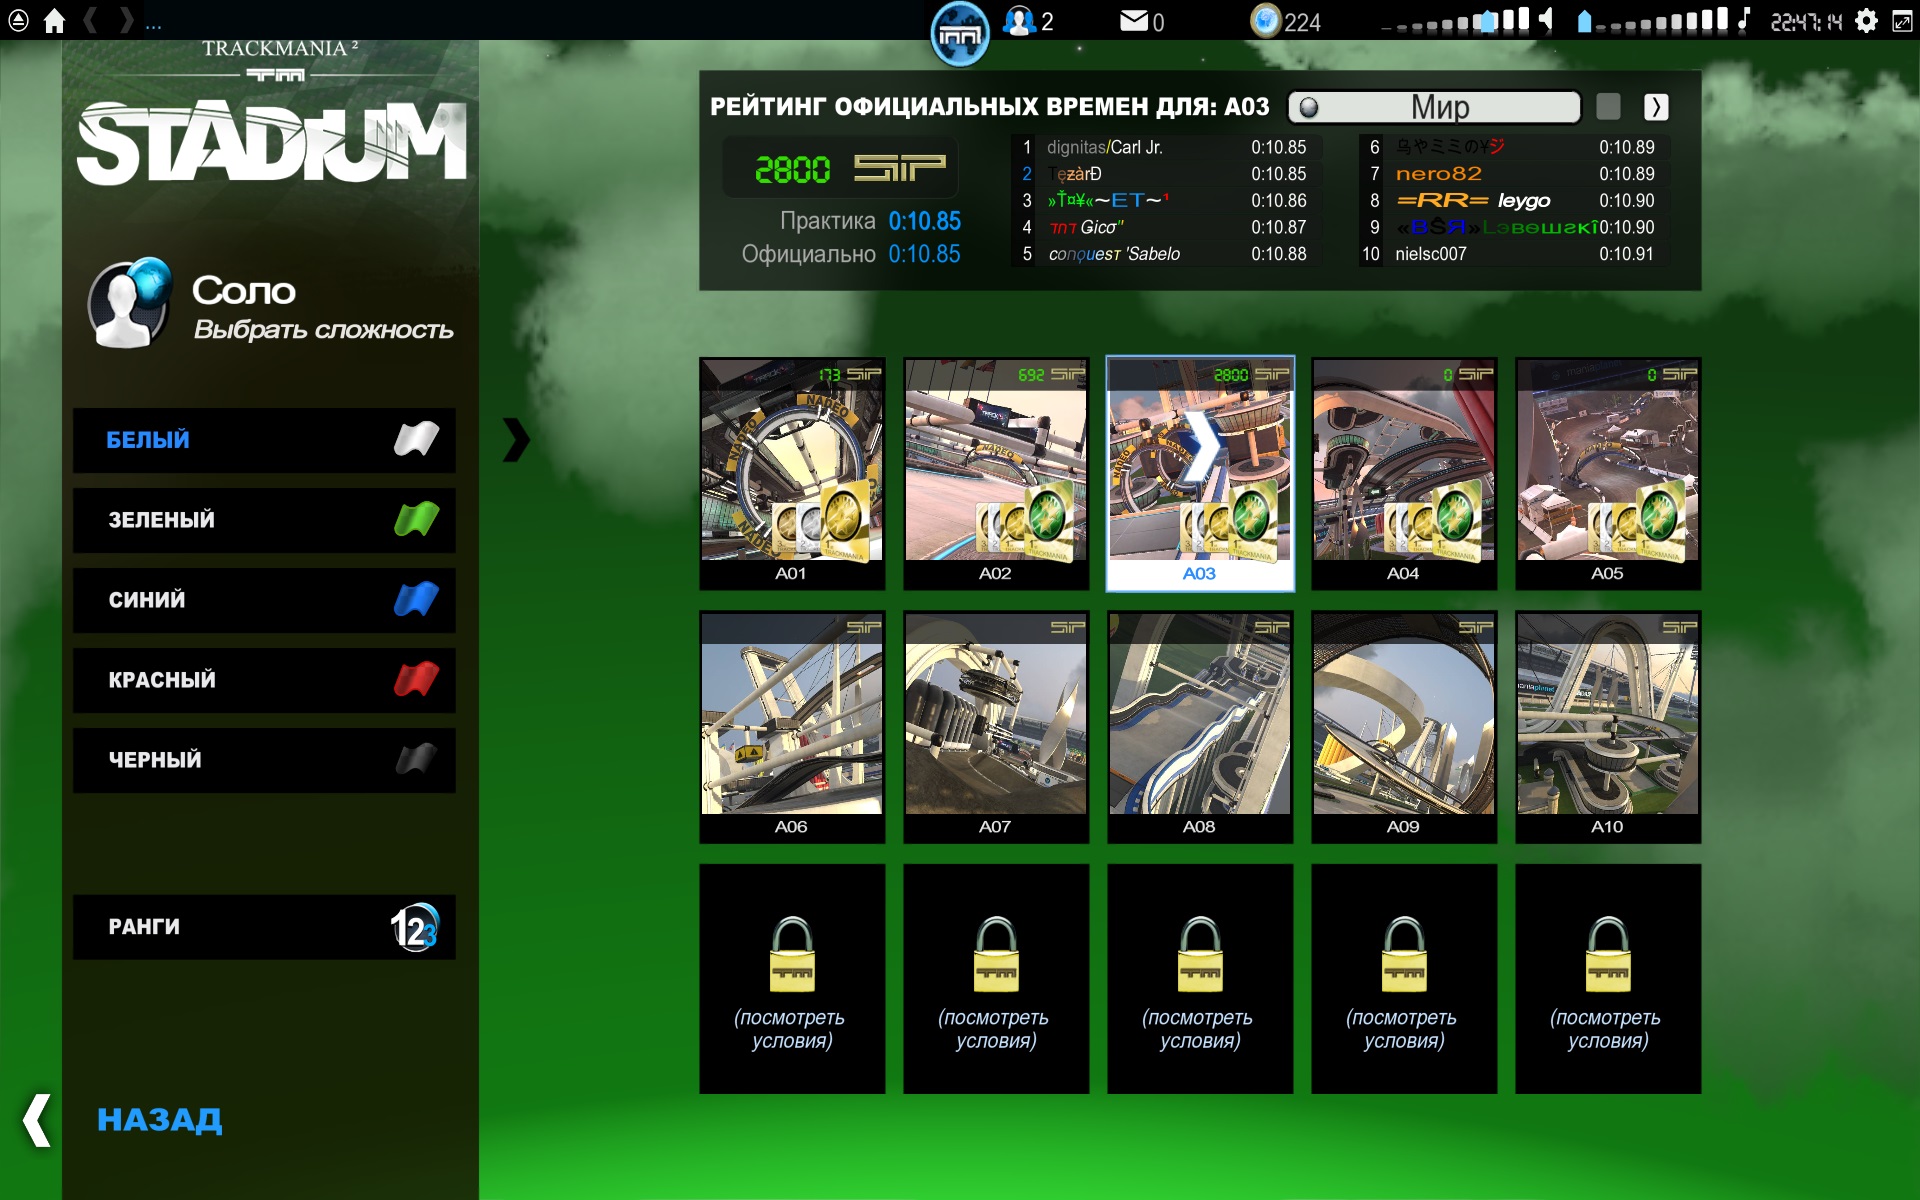Select red difficulty КРАСНЫЙ
Image resolution: width=1920 pixels, height=1200 pixels.
[x=264, y=680]
